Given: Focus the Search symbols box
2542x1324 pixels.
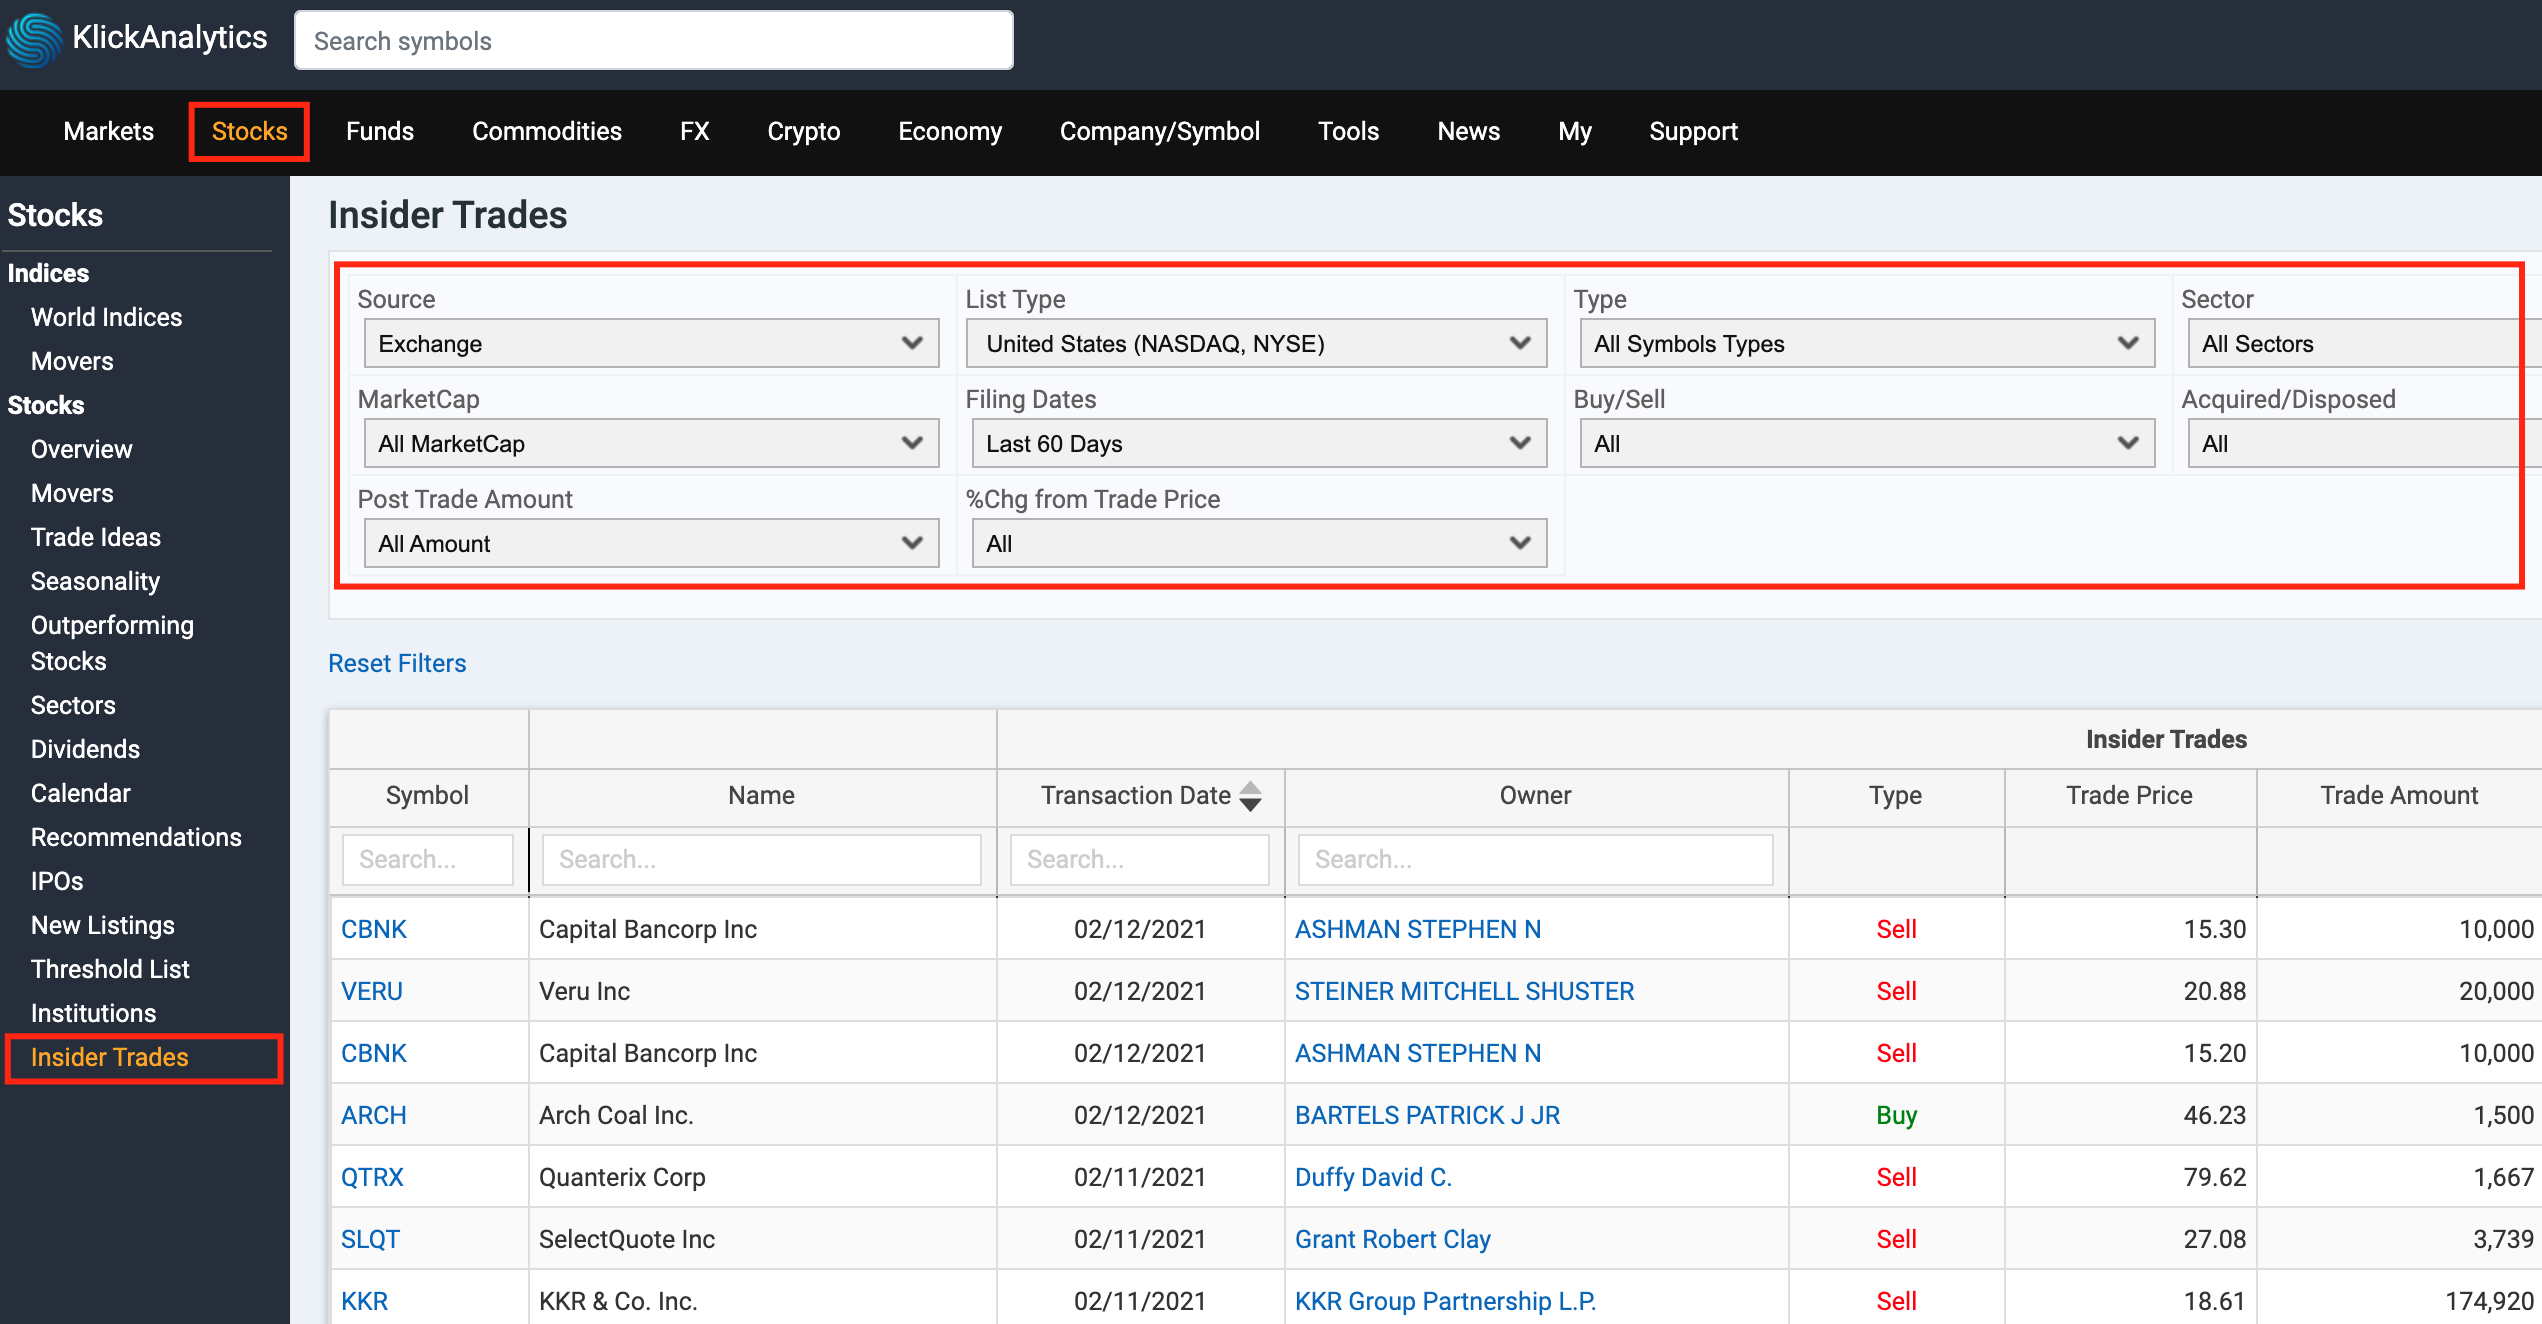Looking at the screenshot, I should (x=653, y=41).
